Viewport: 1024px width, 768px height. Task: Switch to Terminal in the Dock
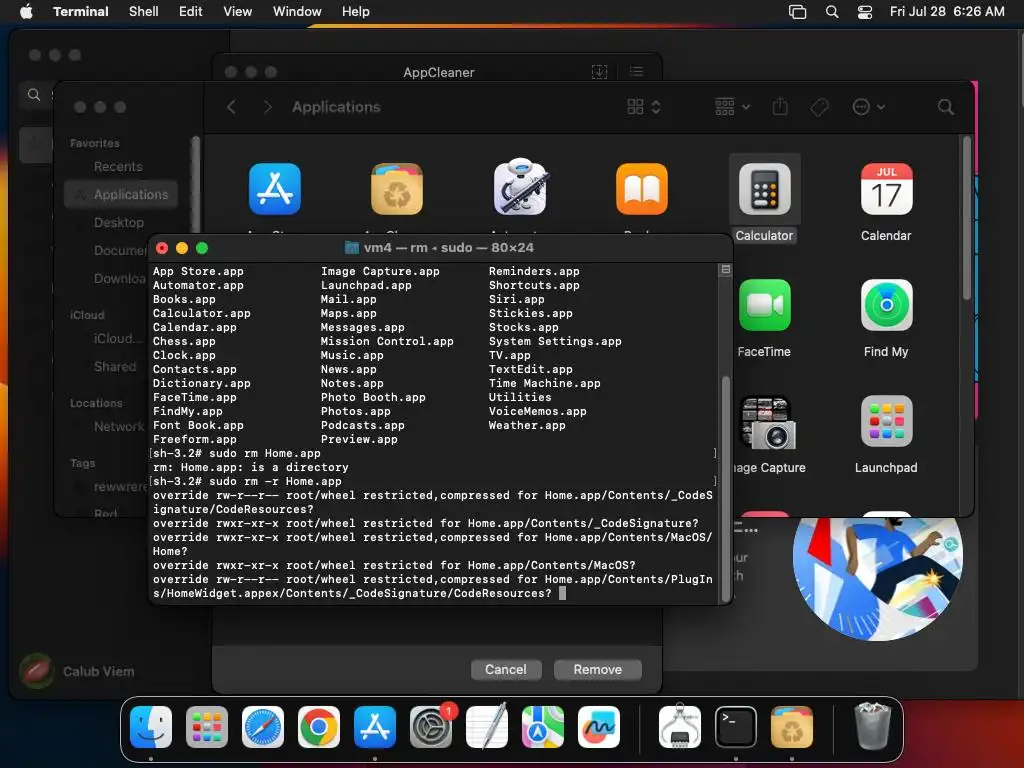point(736,727)
